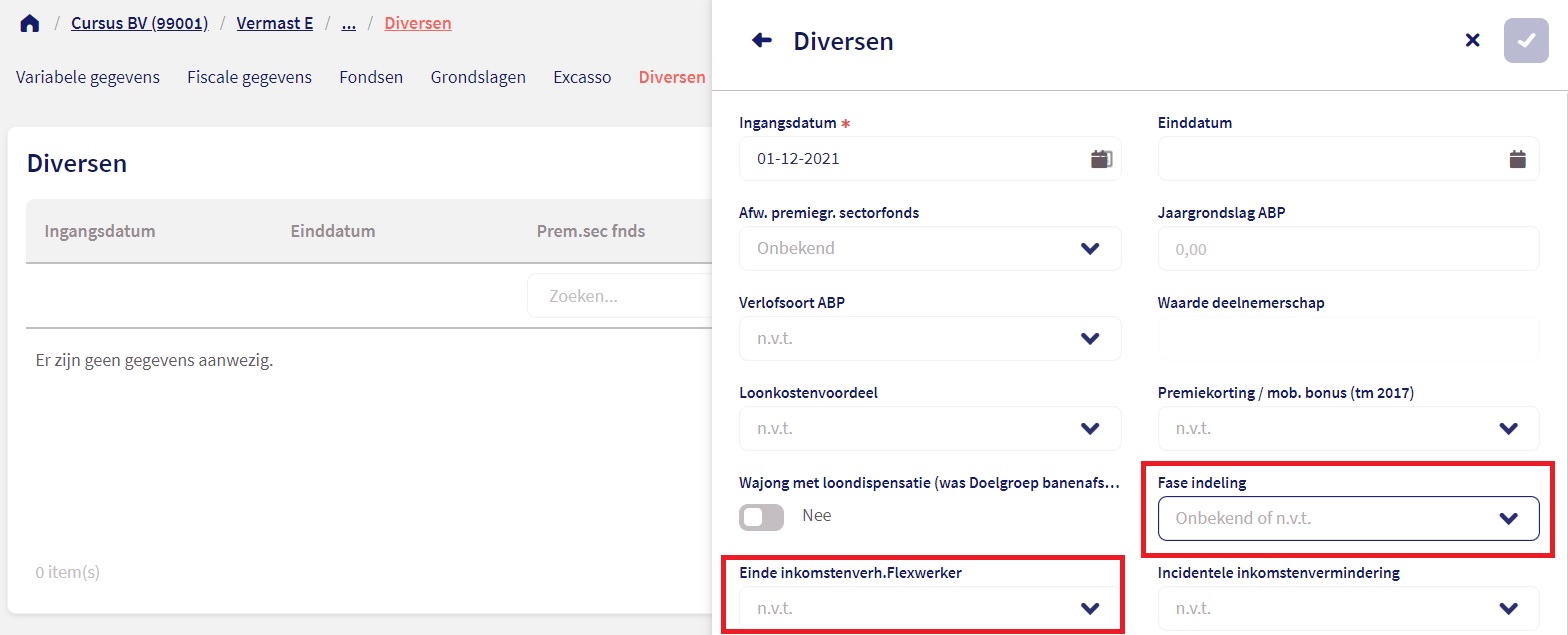Viewport: 1568px width, 635px height.
Task: Go to the home icon in breadcrumb
Action: (30, 24)
